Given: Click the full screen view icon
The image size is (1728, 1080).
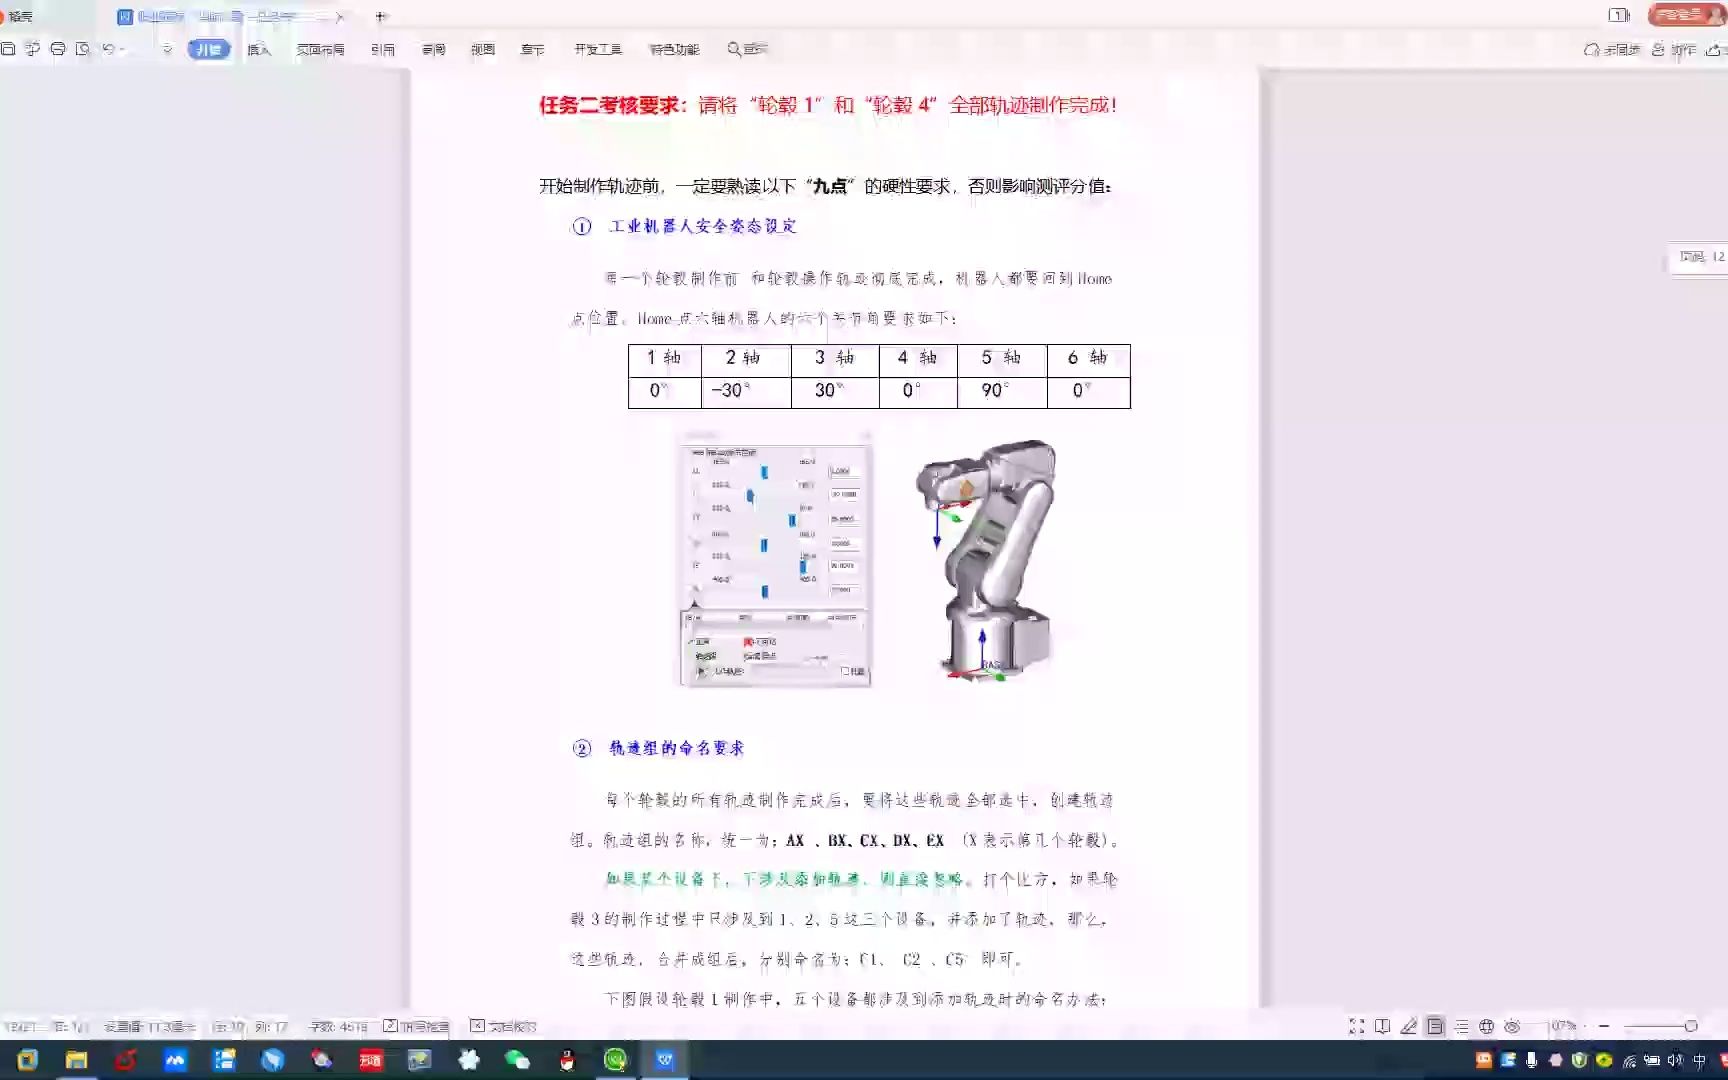Looking at the screenshot, I should (x=1357, y=1026).
